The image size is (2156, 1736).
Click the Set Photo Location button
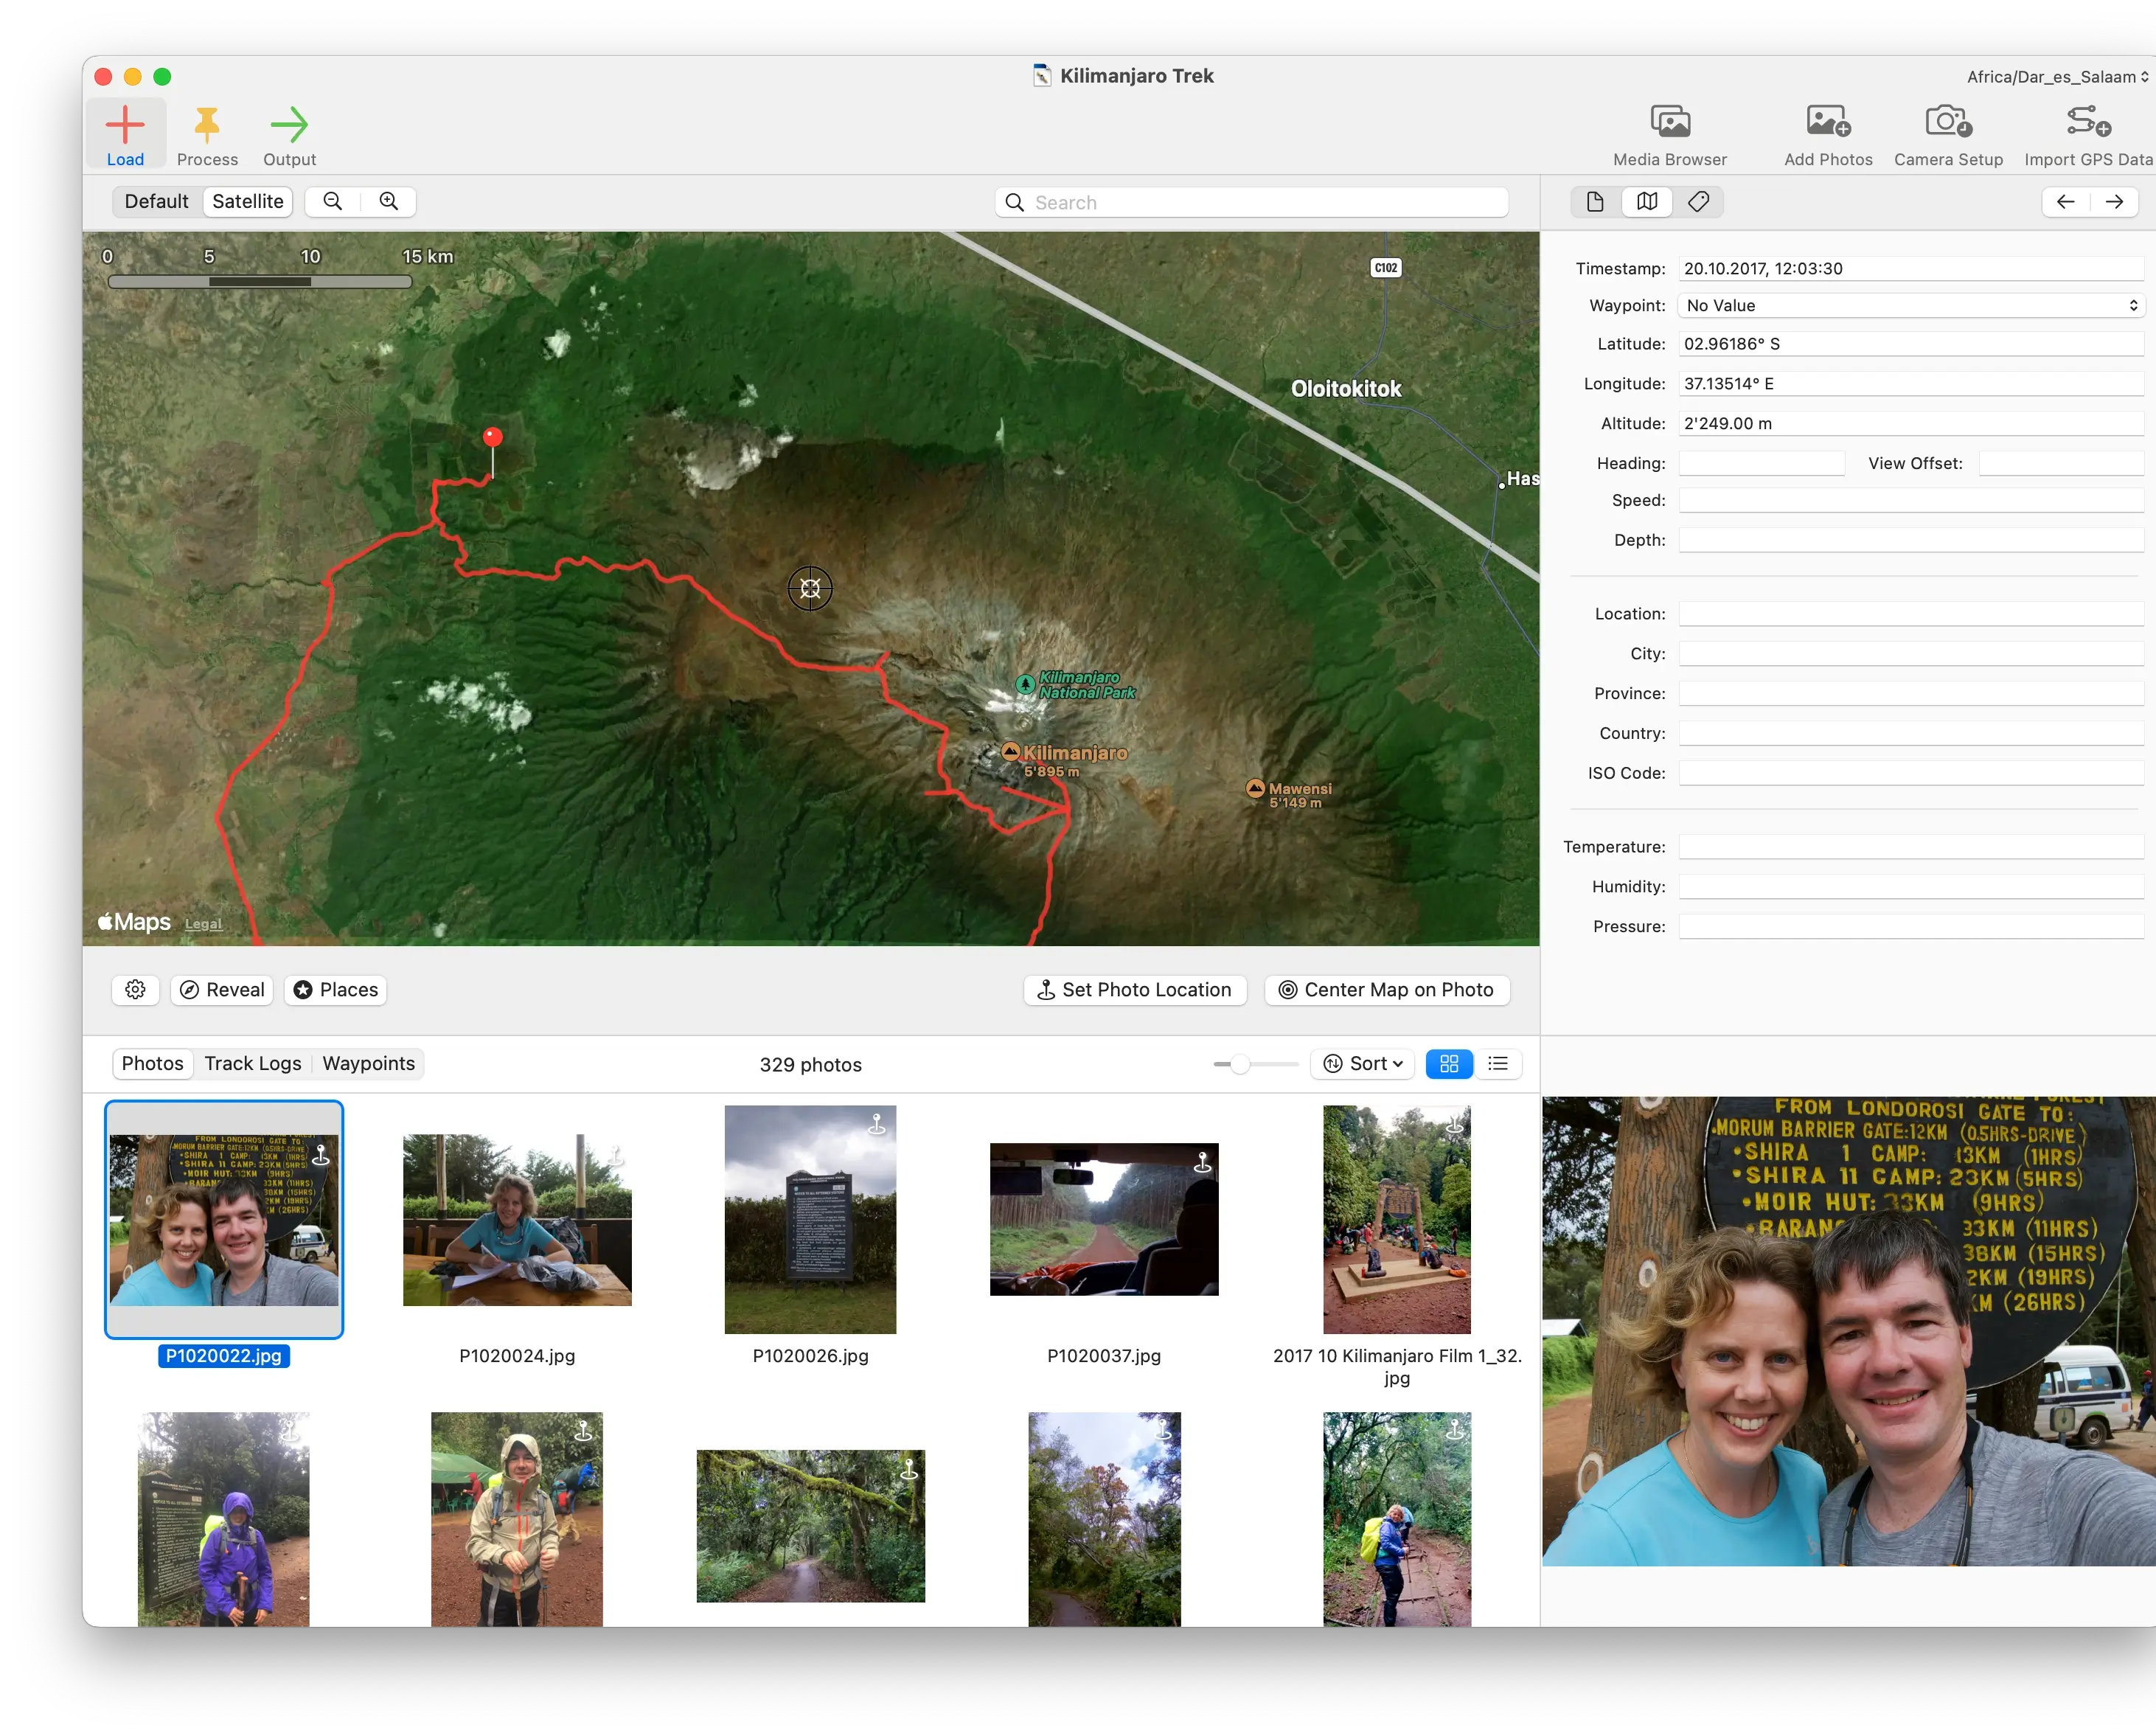(x=1134, y=989)
